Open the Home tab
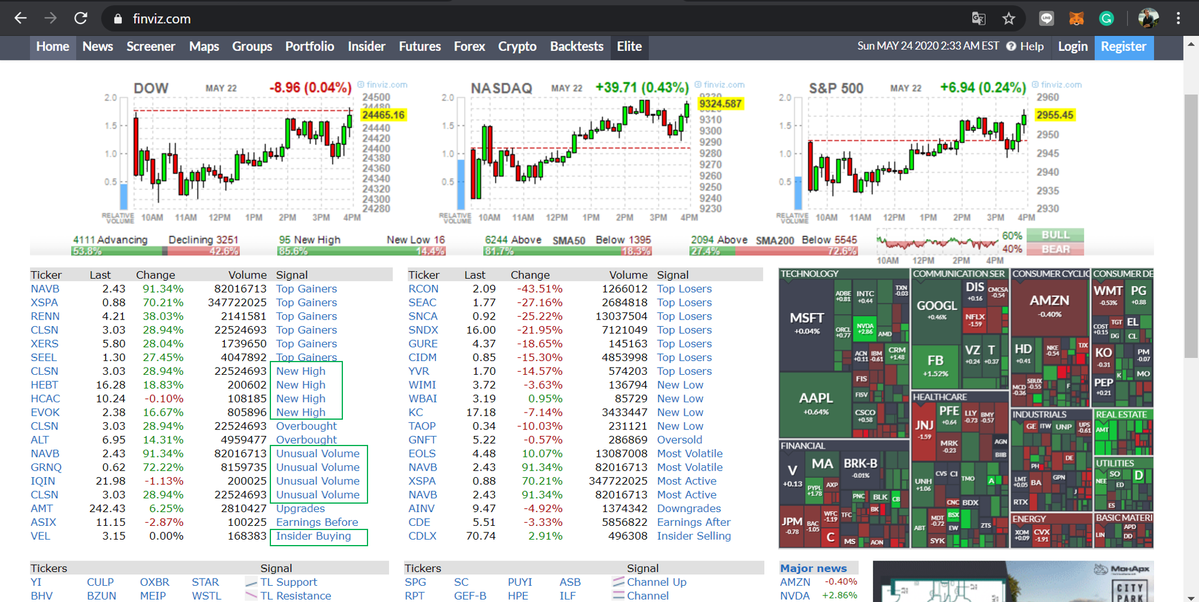The image size is (1199, 602). pos(53,47)
